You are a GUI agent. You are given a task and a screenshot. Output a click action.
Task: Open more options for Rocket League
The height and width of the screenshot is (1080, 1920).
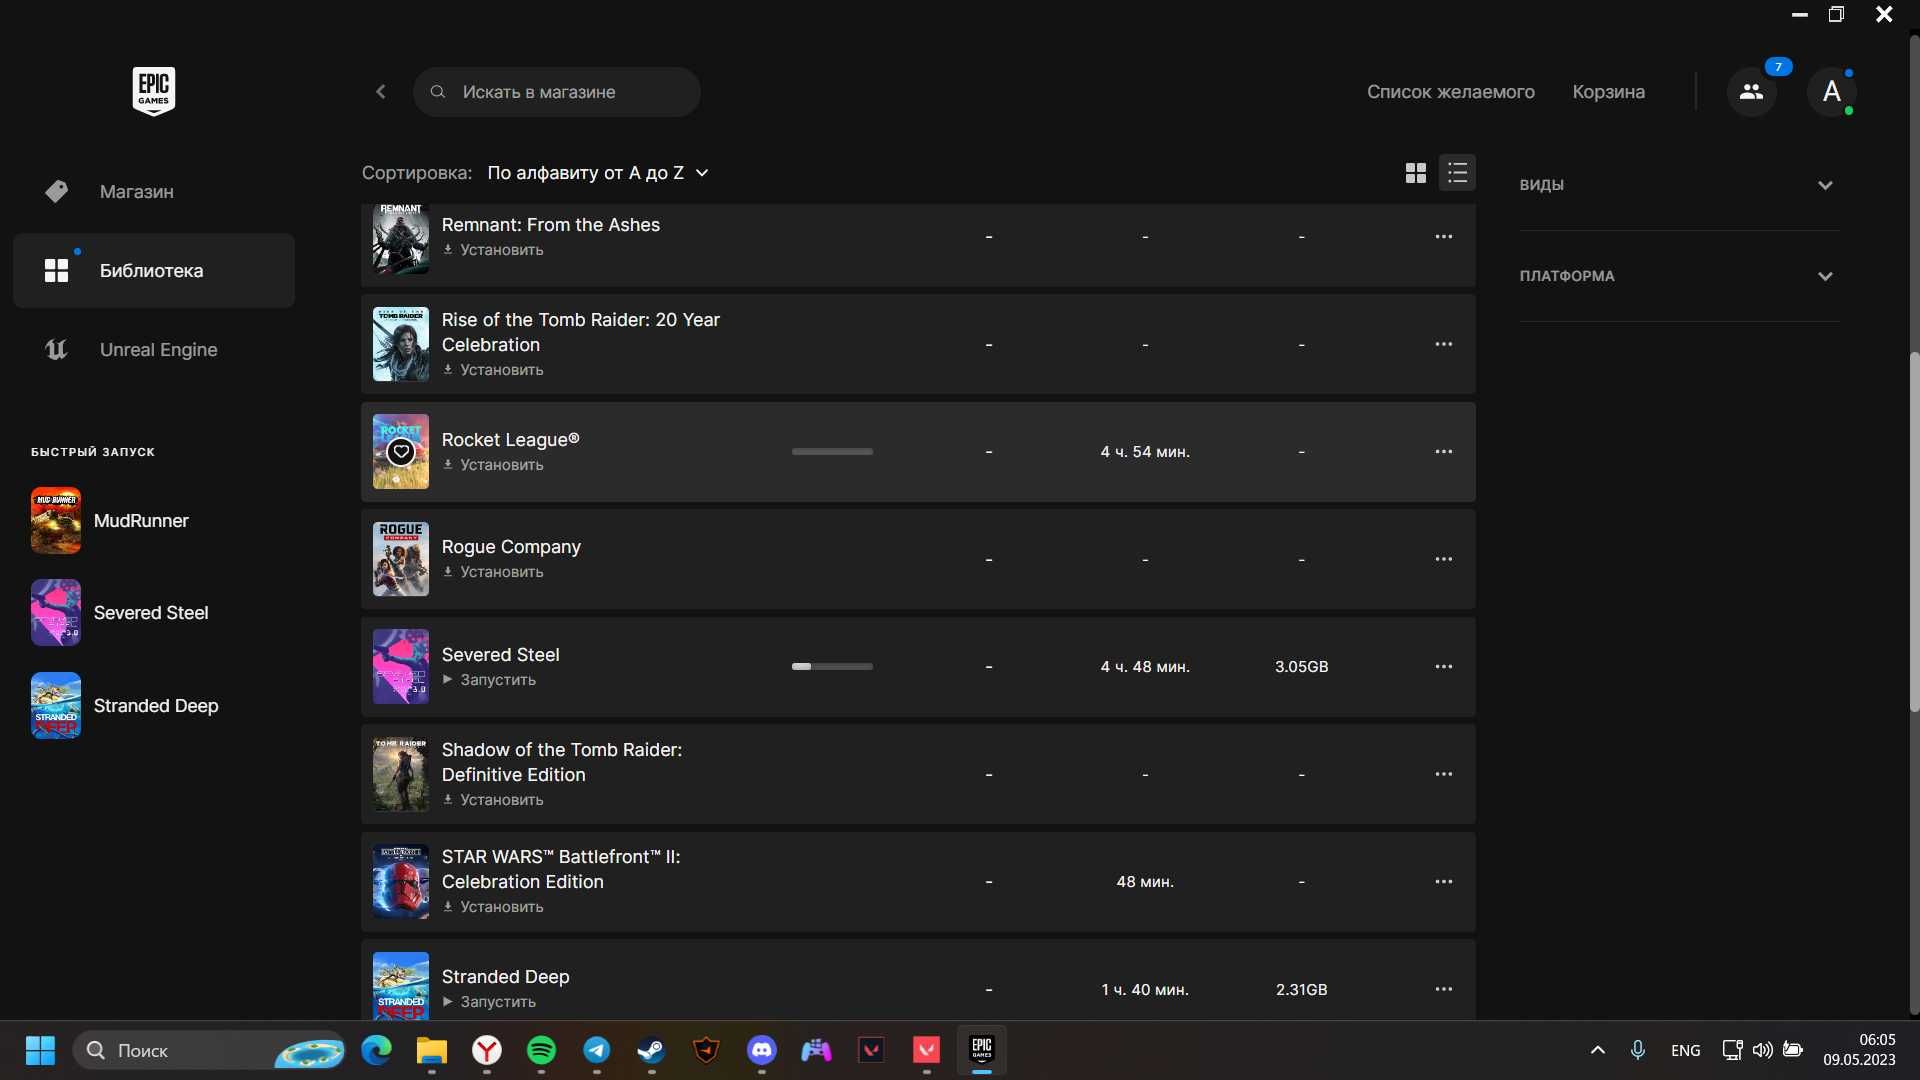point(1444,452)
